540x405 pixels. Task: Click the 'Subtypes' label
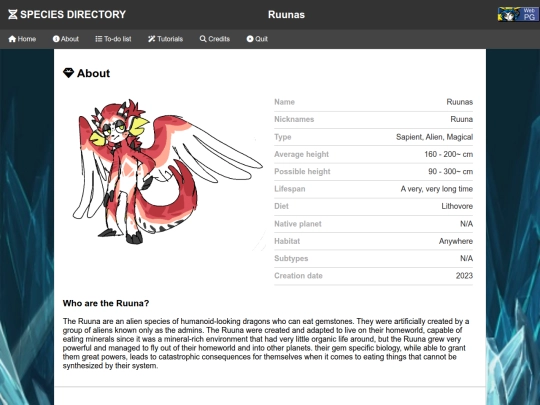pos(291,258)
